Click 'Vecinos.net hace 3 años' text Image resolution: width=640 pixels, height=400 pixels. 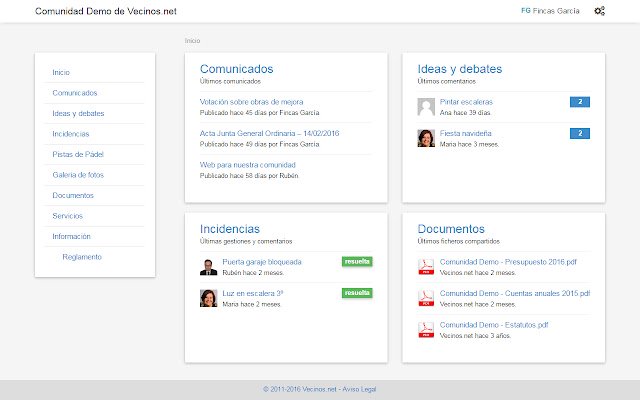[475, 336]
